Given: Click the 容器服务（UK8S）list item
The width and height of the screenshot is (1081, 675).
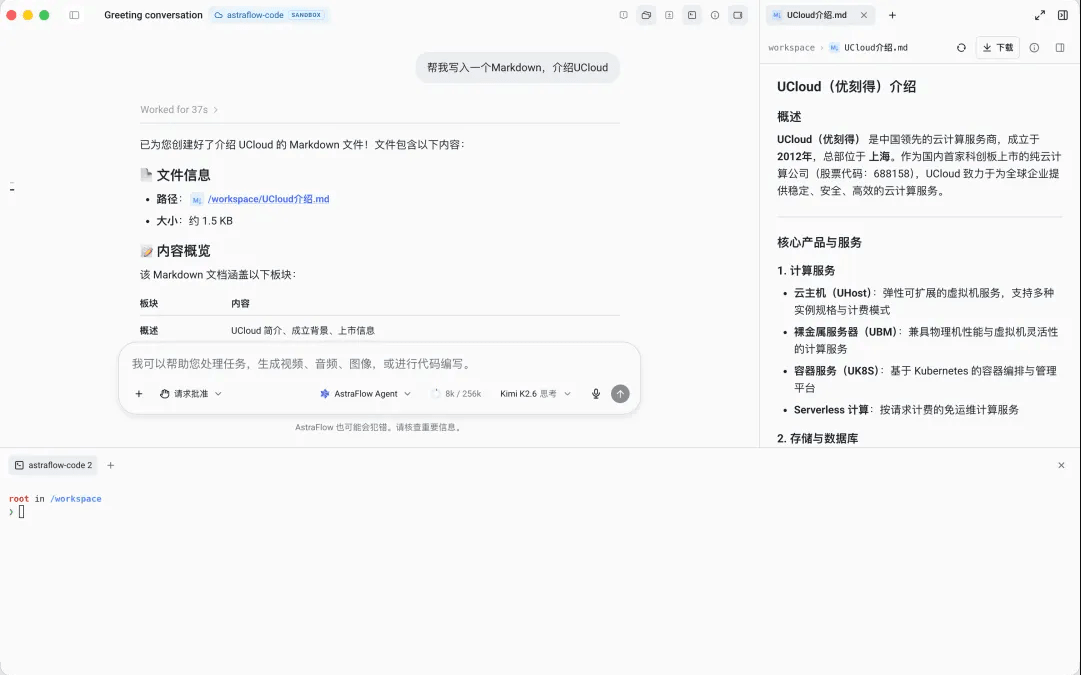Looking at the screenshot, I should click(925, 379).
